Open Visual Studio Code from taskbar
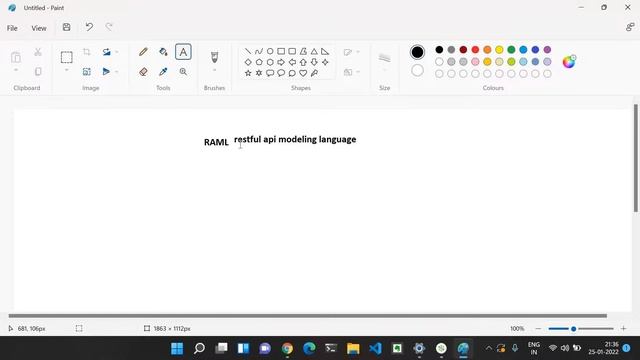The image size is (640, 360). pyautogui.click(x=375, y=348)
